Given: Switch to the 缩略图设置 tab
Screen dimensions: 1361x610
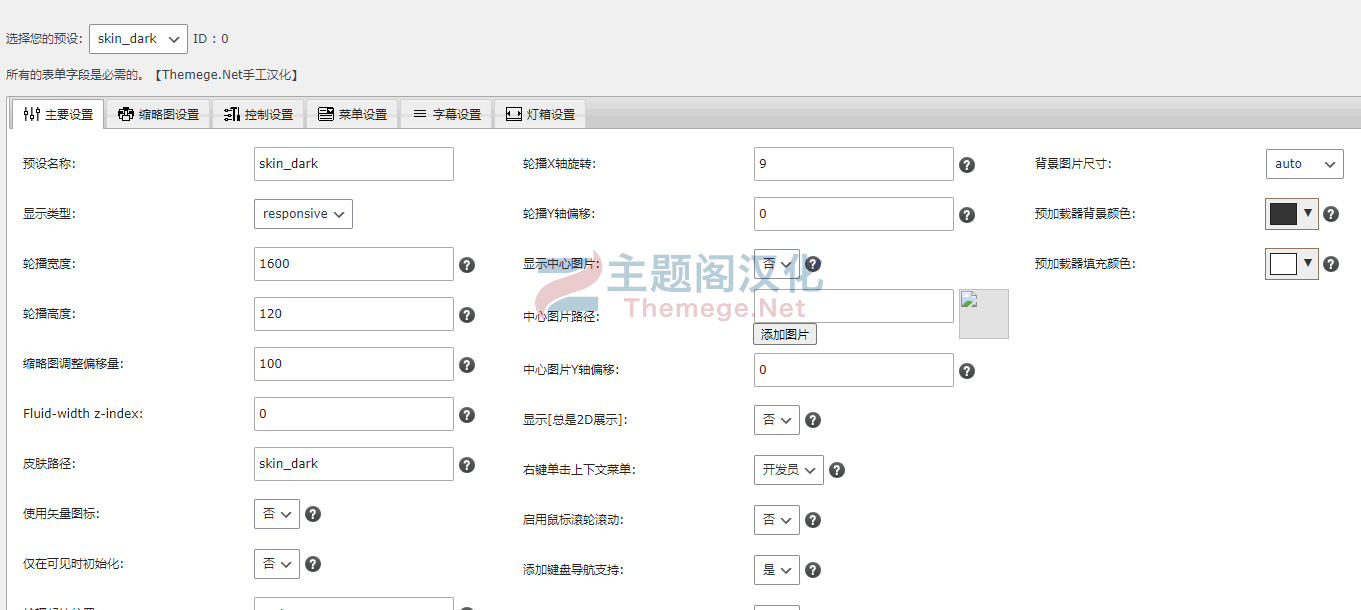Looking at the screenshot, I should tap(158, 114).
